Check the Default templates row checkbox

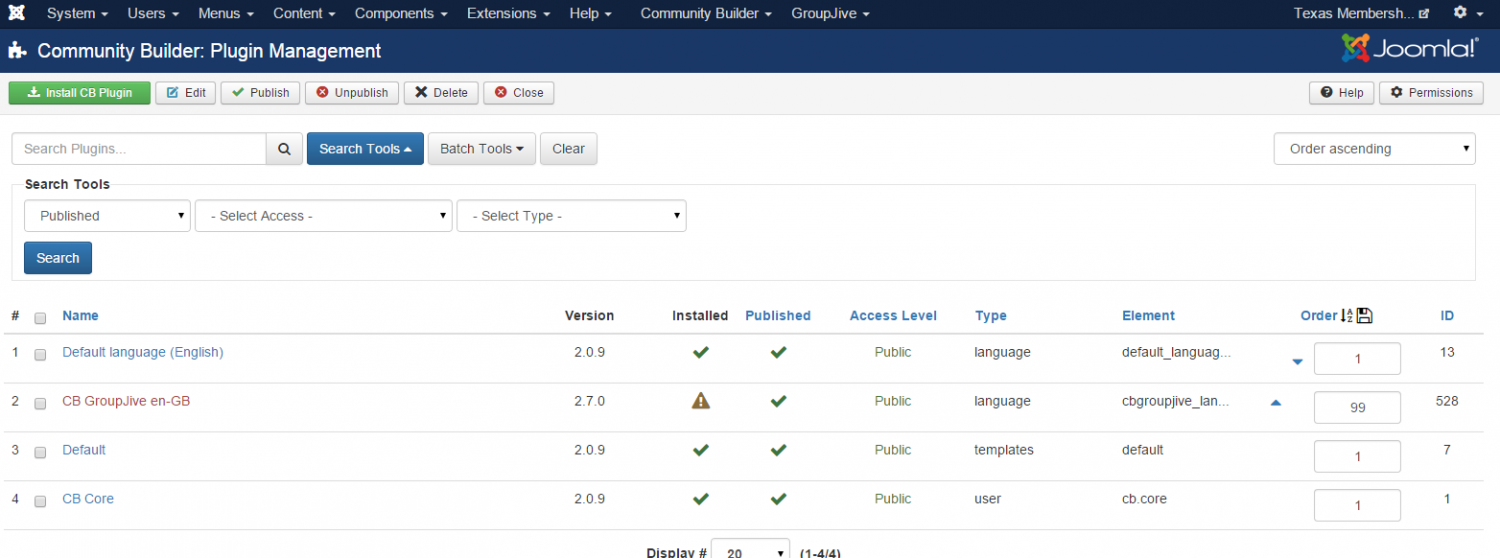[40, 452]
